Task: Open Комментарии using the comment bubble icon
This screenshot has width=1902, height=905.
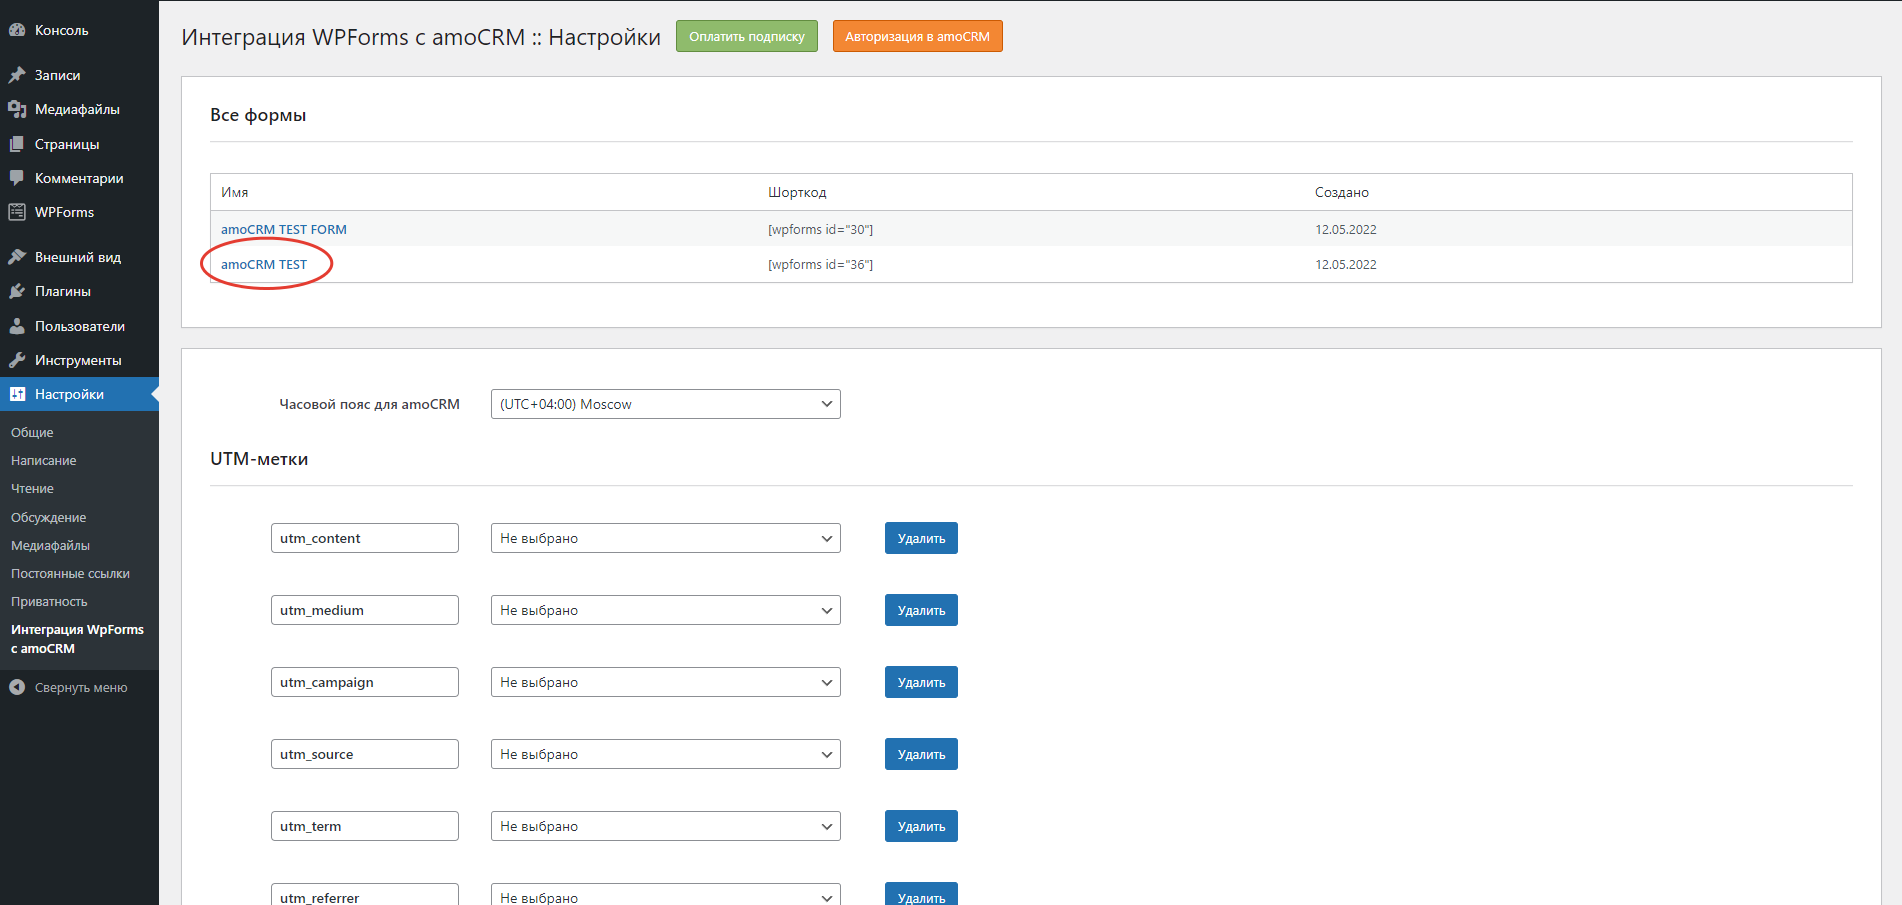Action: coord(17,177)
